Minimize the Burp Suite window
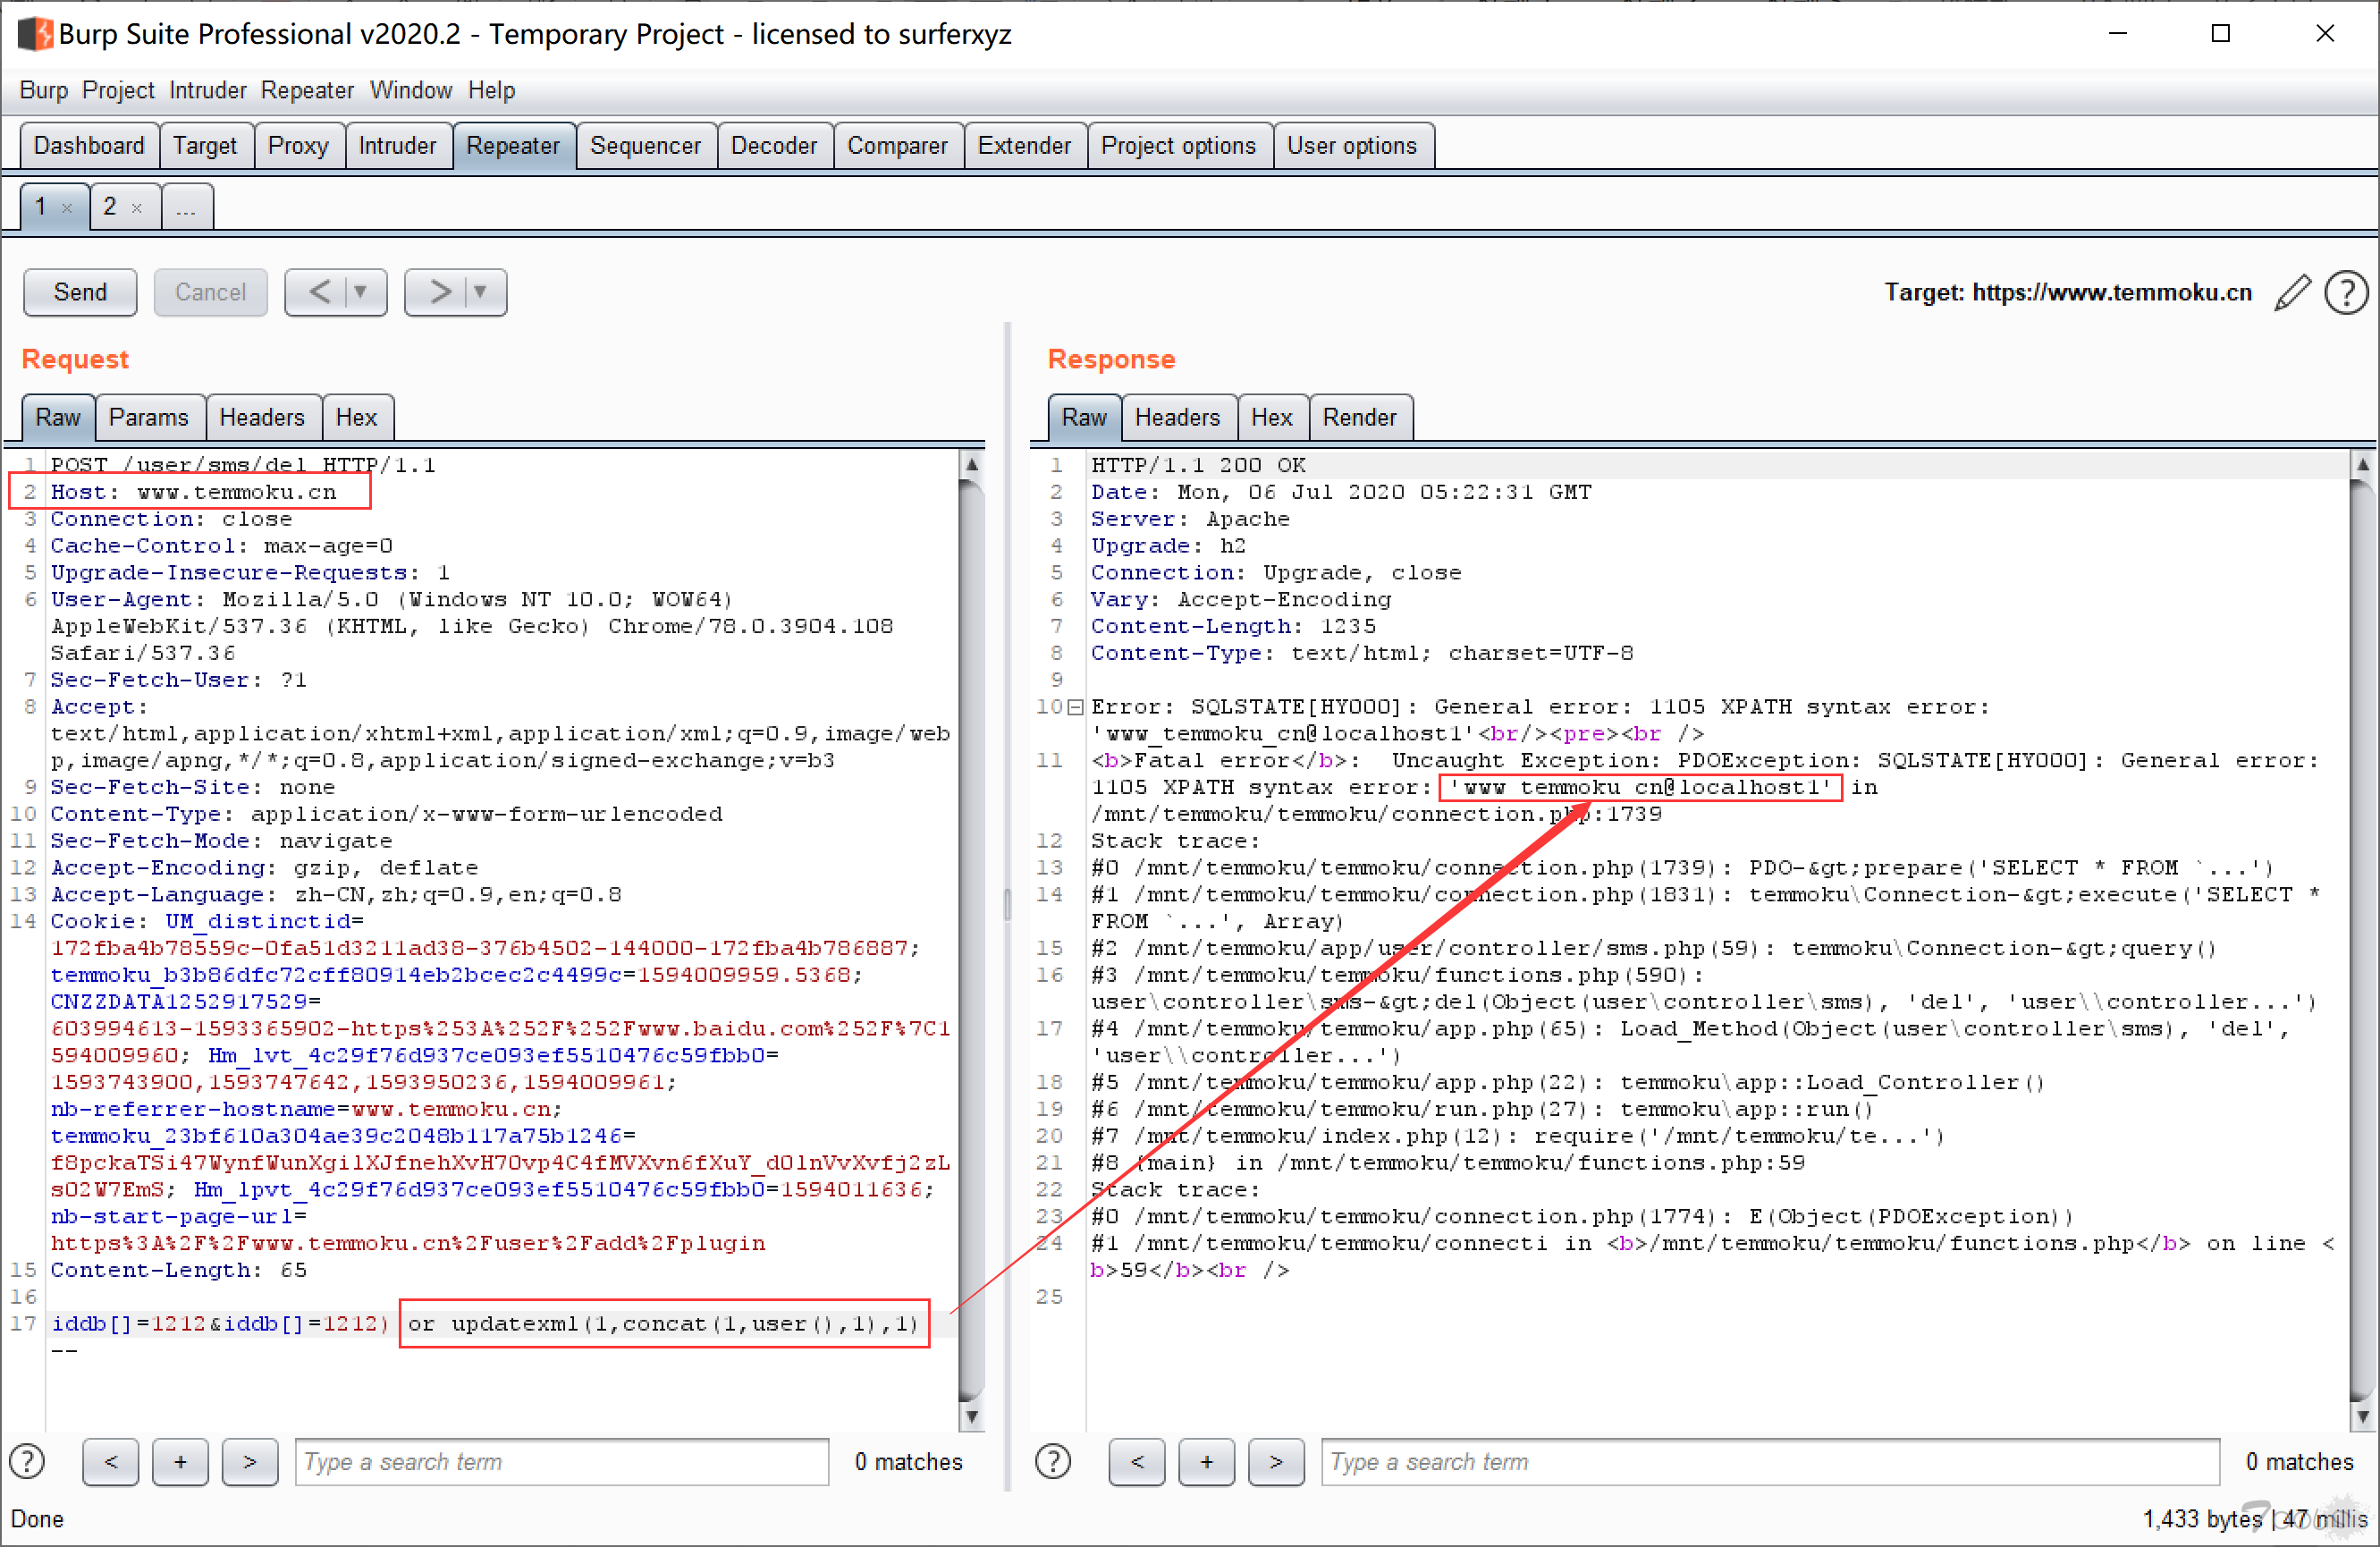Viewport: 2380px width, 1547px height. [2117, 34]
